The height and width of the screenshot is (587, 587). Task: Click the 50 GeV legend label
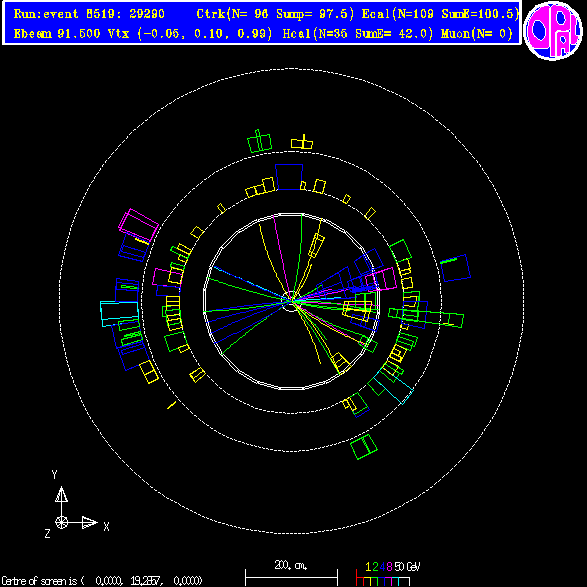point(407,566)
